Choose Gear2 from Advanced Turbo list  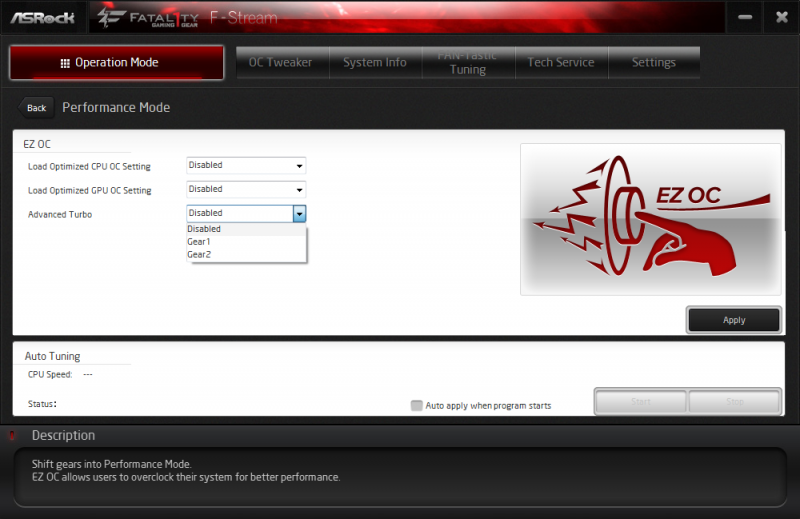pos(246,255)
